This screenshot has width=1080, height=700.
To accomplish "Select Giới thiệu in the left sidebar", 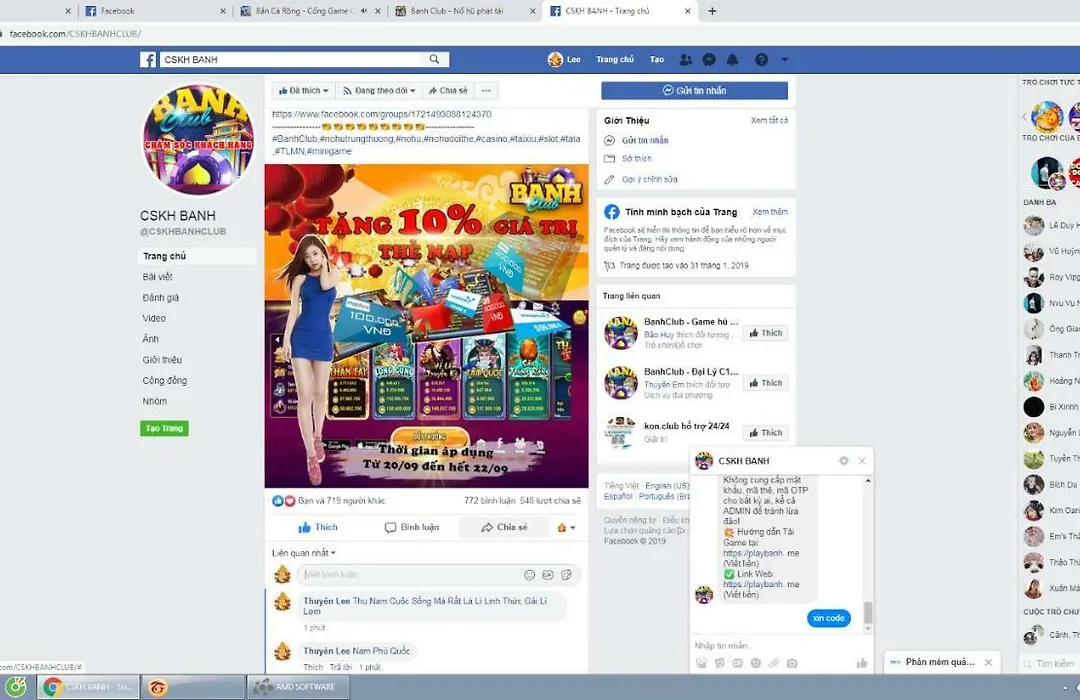I will (x=162, y=360).
